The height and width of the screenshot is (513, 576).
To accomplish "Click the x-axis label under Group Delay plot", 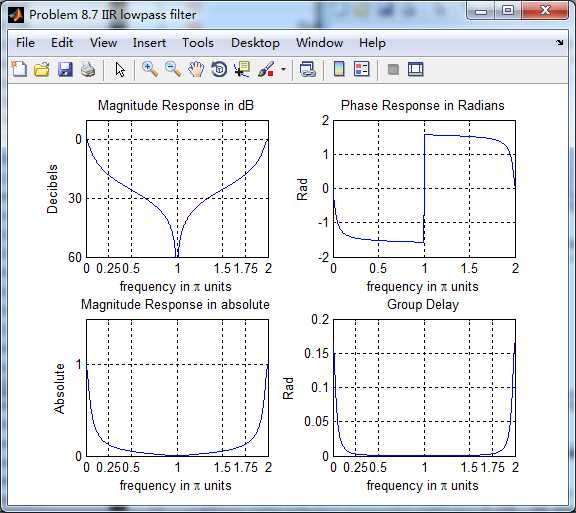I will coord(422,486).
